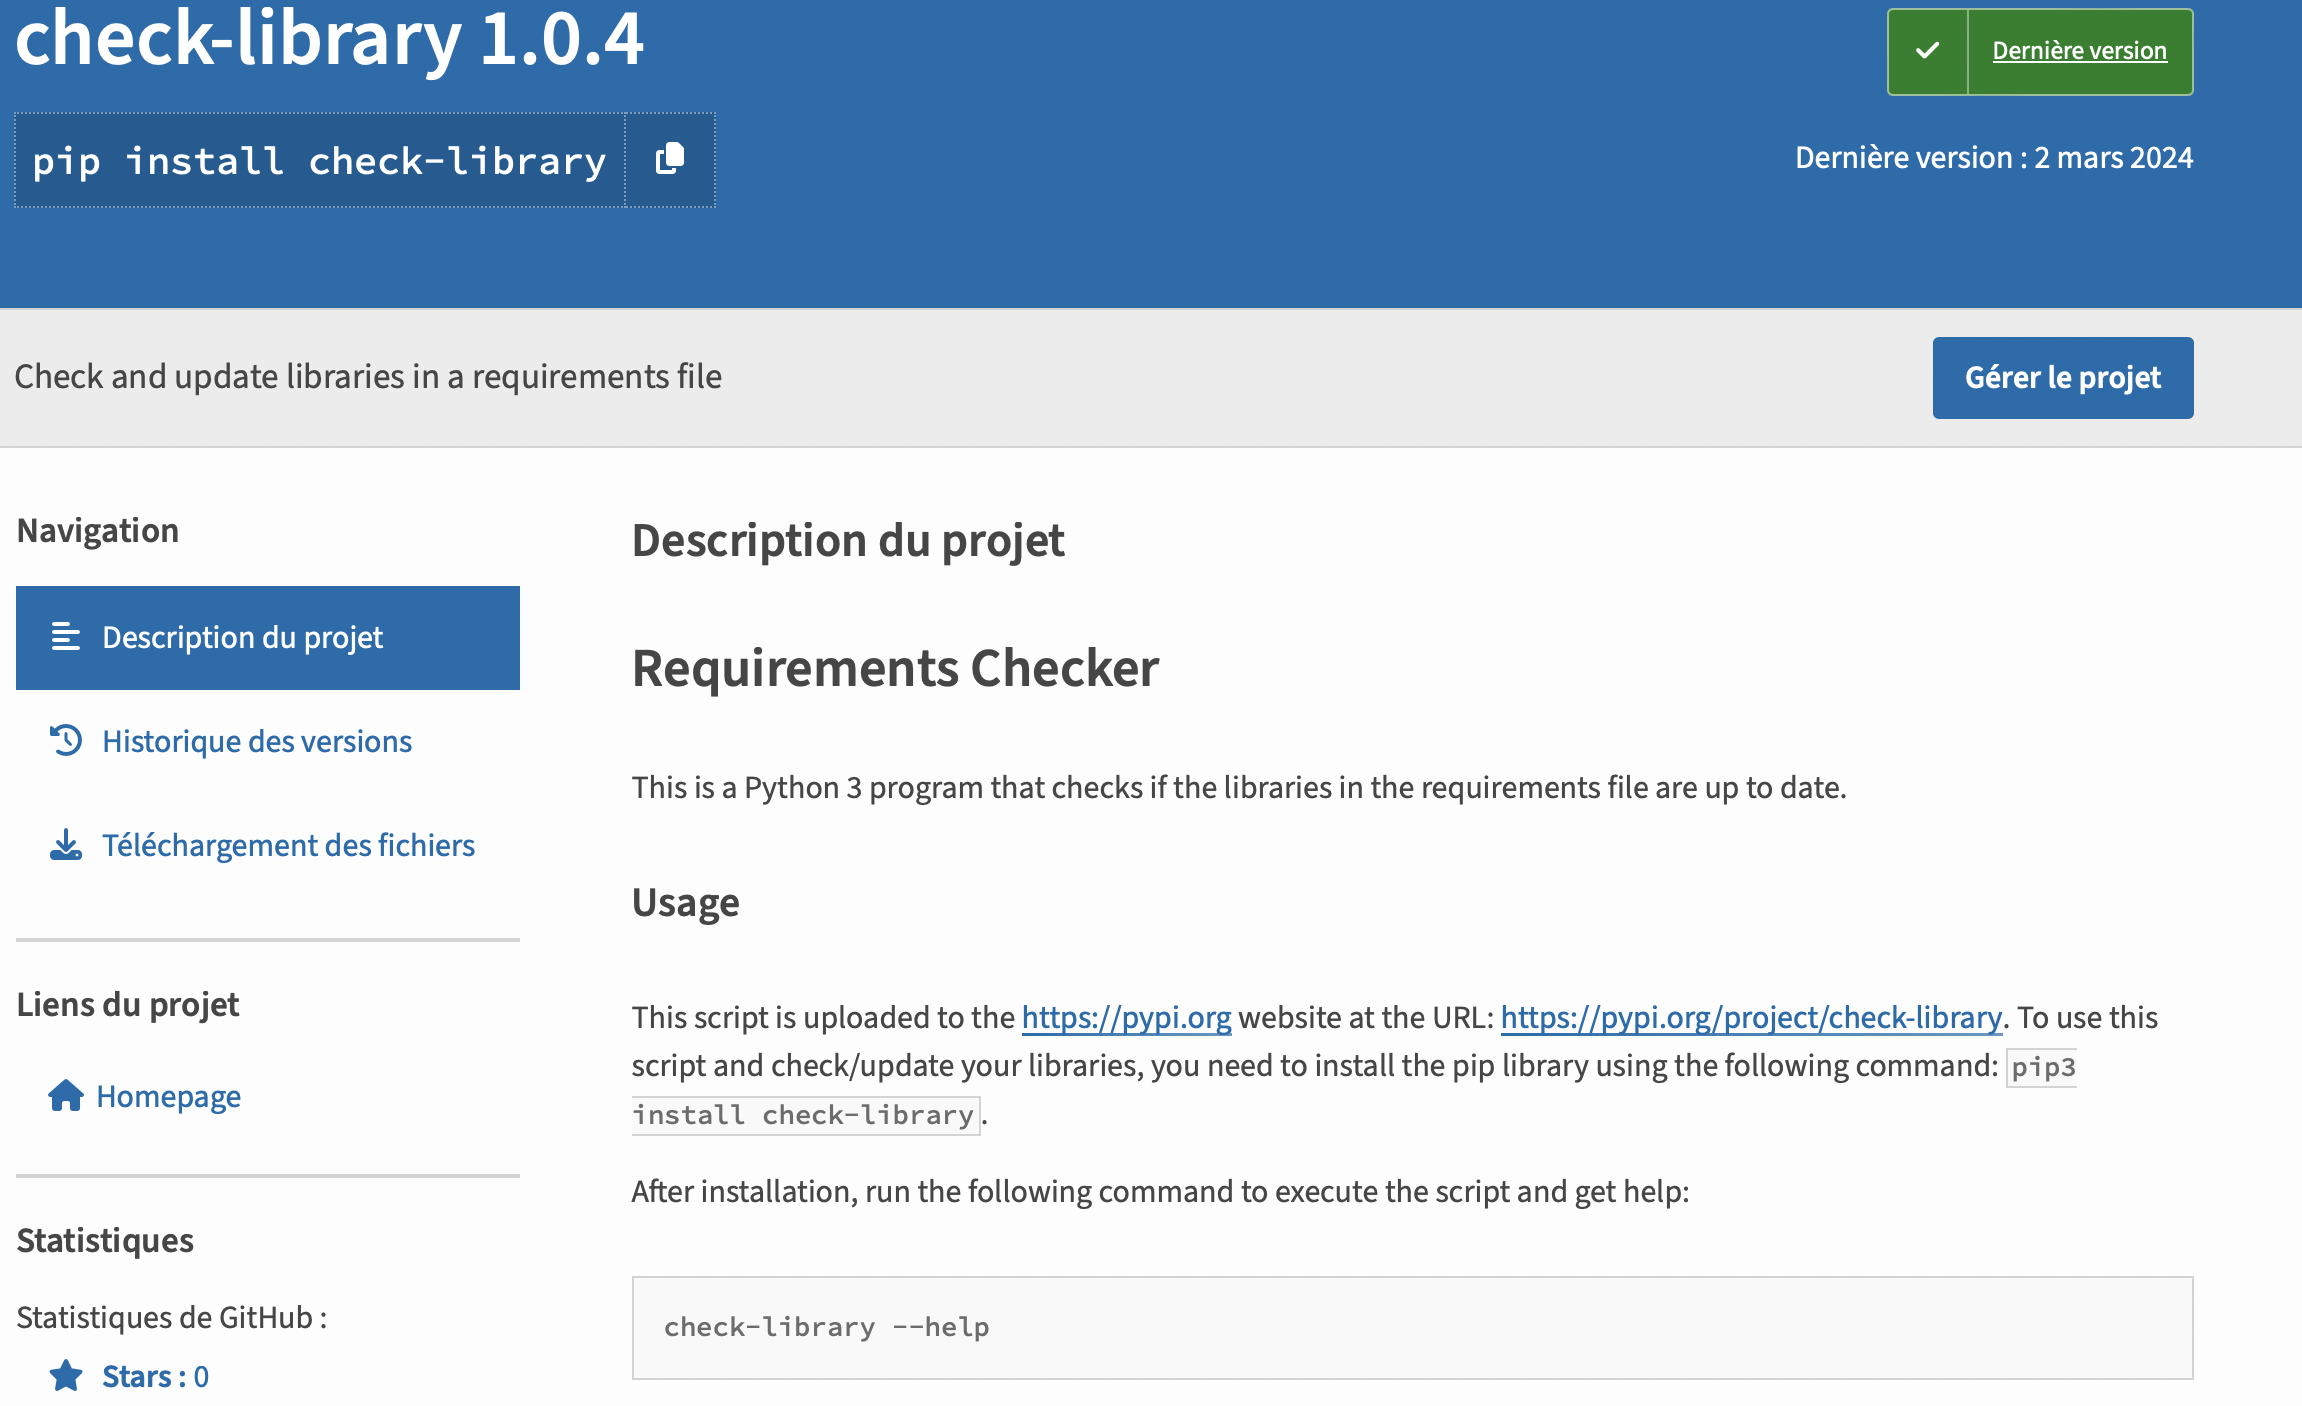Screen dimensions: 2302x1406
Task: Click the checkmark icon on Dernière version badge
Action: pyautogui.click(x=1927, y=49)
